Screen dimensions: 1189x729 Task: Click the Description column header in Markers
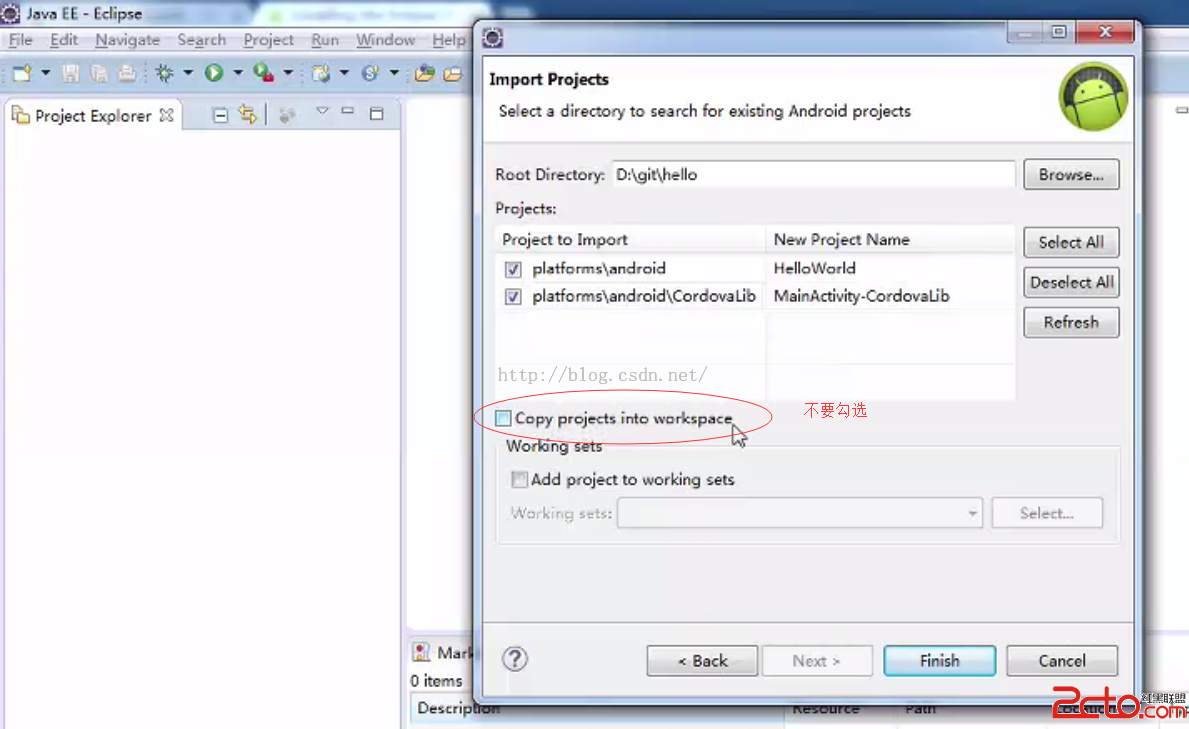458,709
